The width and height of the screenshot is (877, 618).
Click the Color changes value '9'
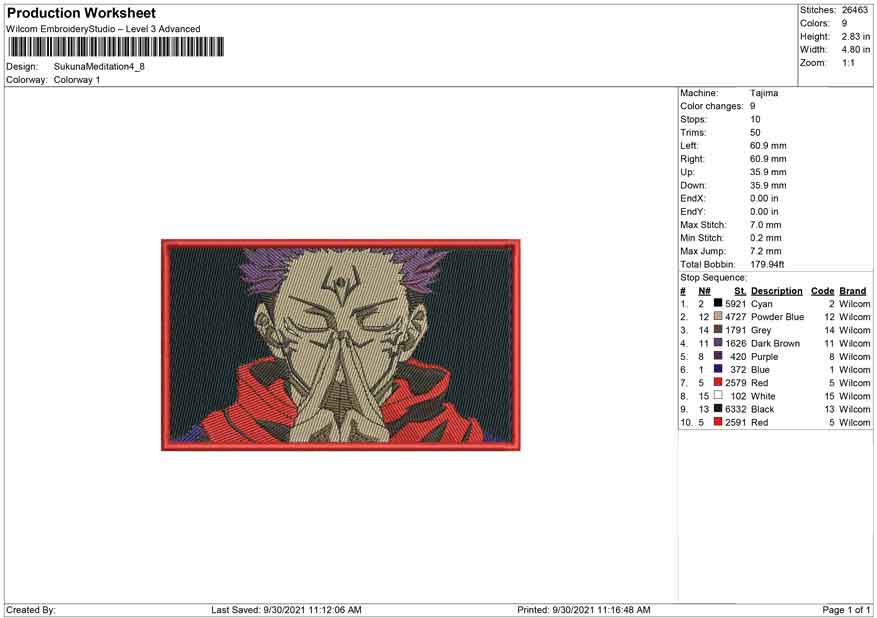pos(753,106)
